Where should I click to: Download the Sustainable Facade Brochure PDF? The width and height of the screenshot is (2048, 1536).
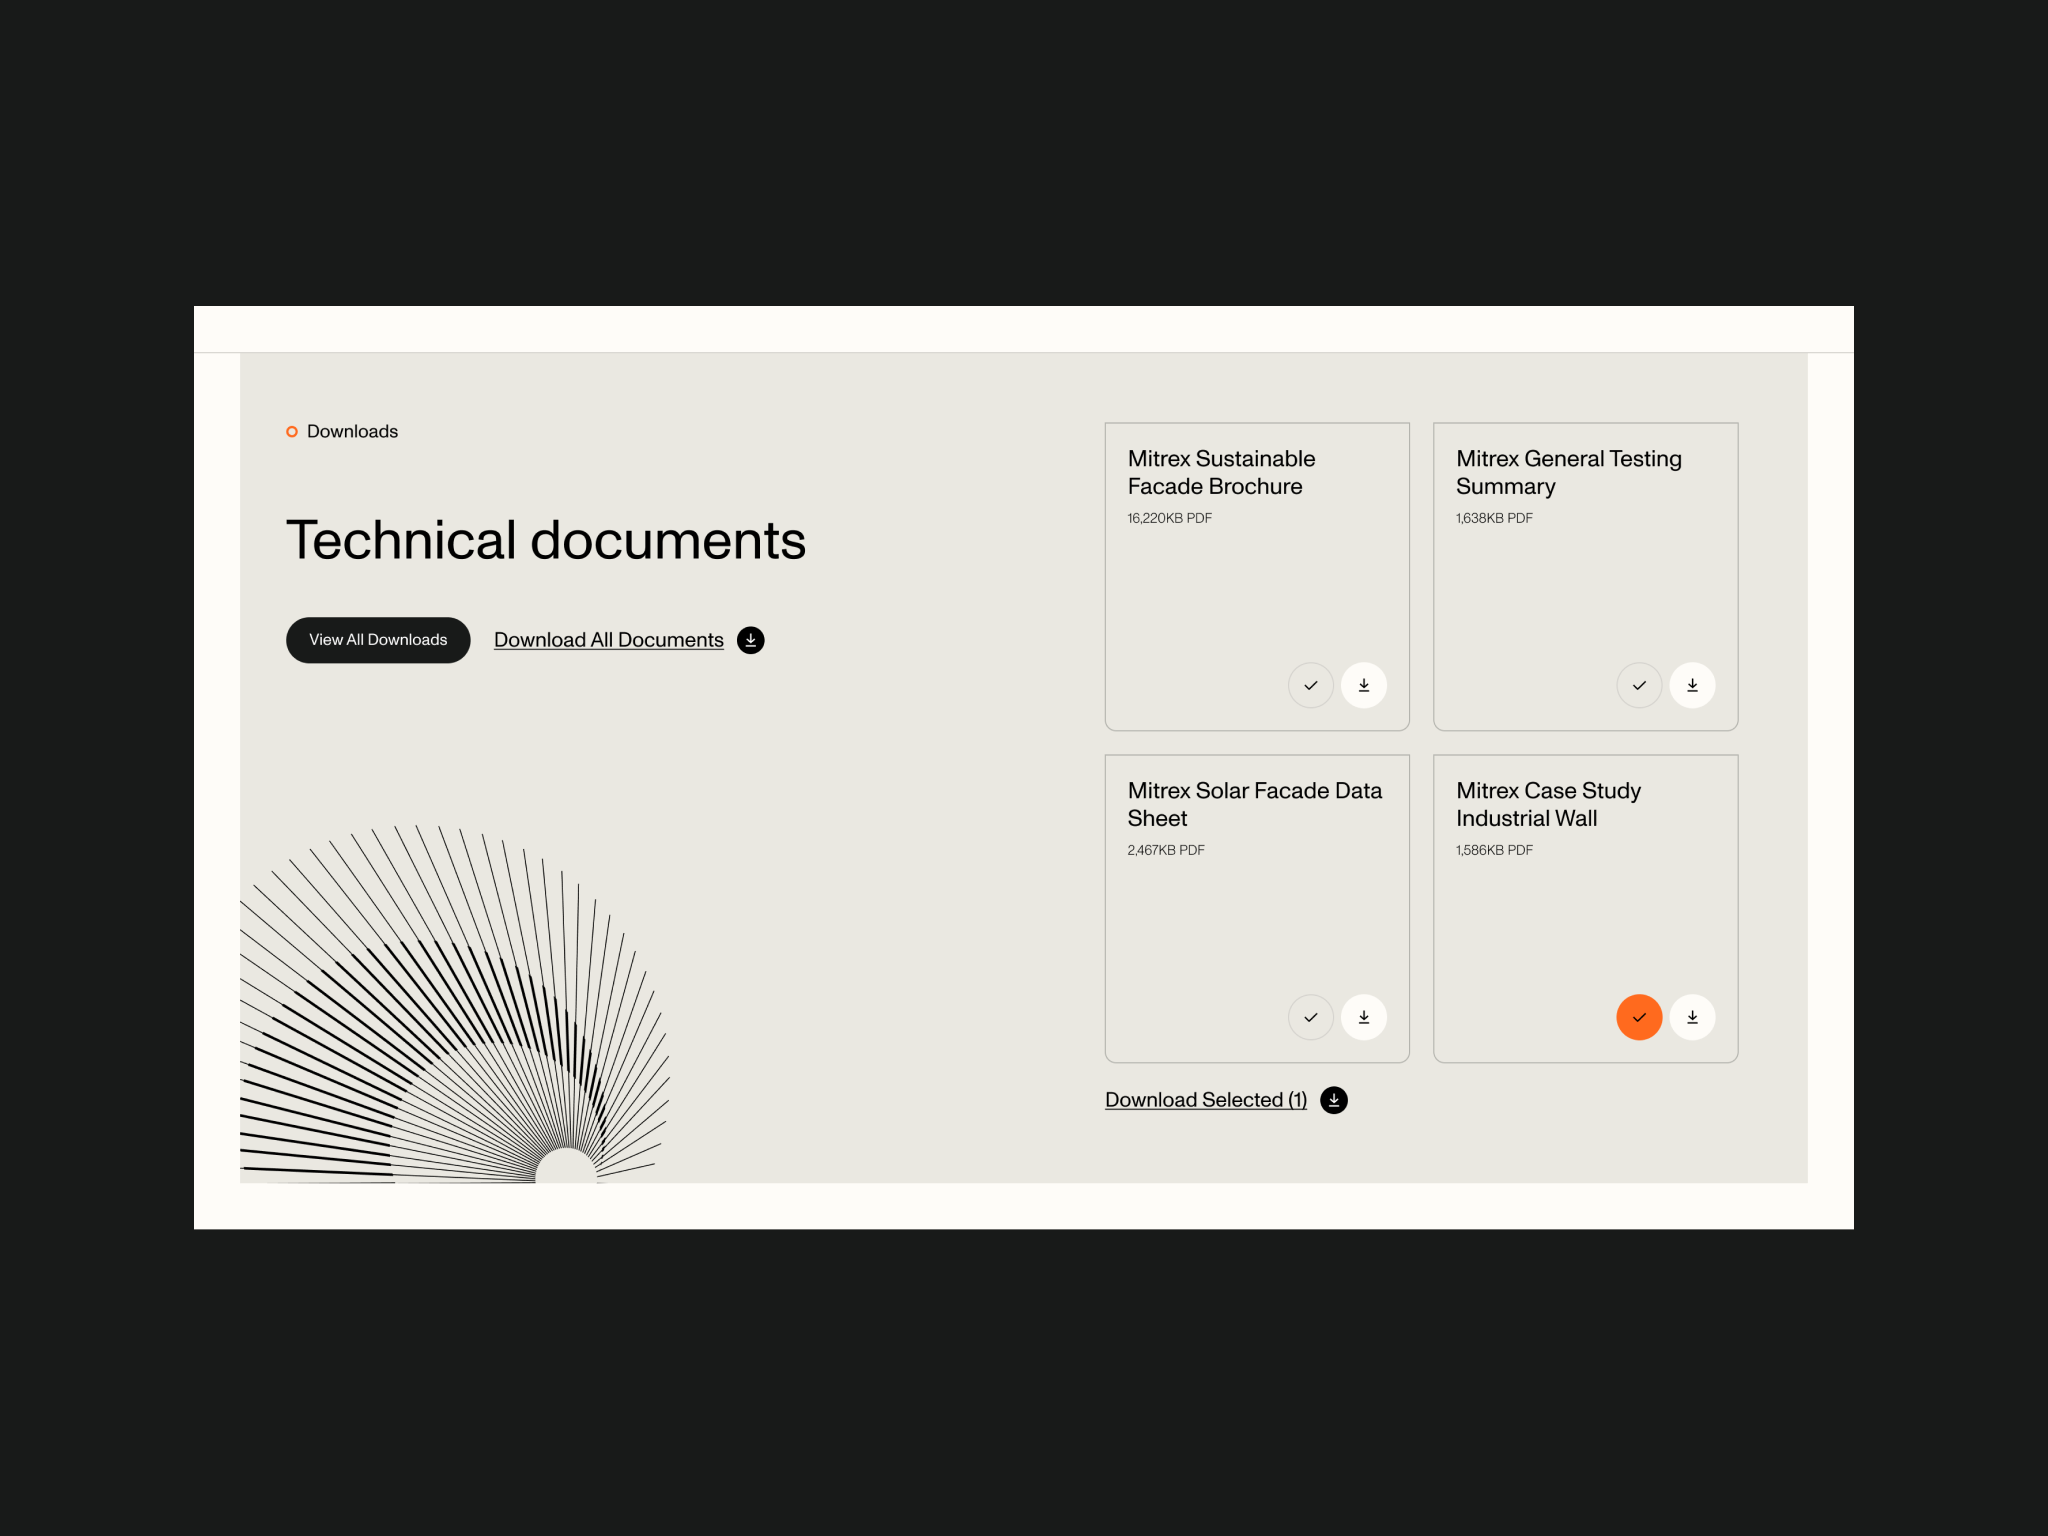click(1363, 685)
